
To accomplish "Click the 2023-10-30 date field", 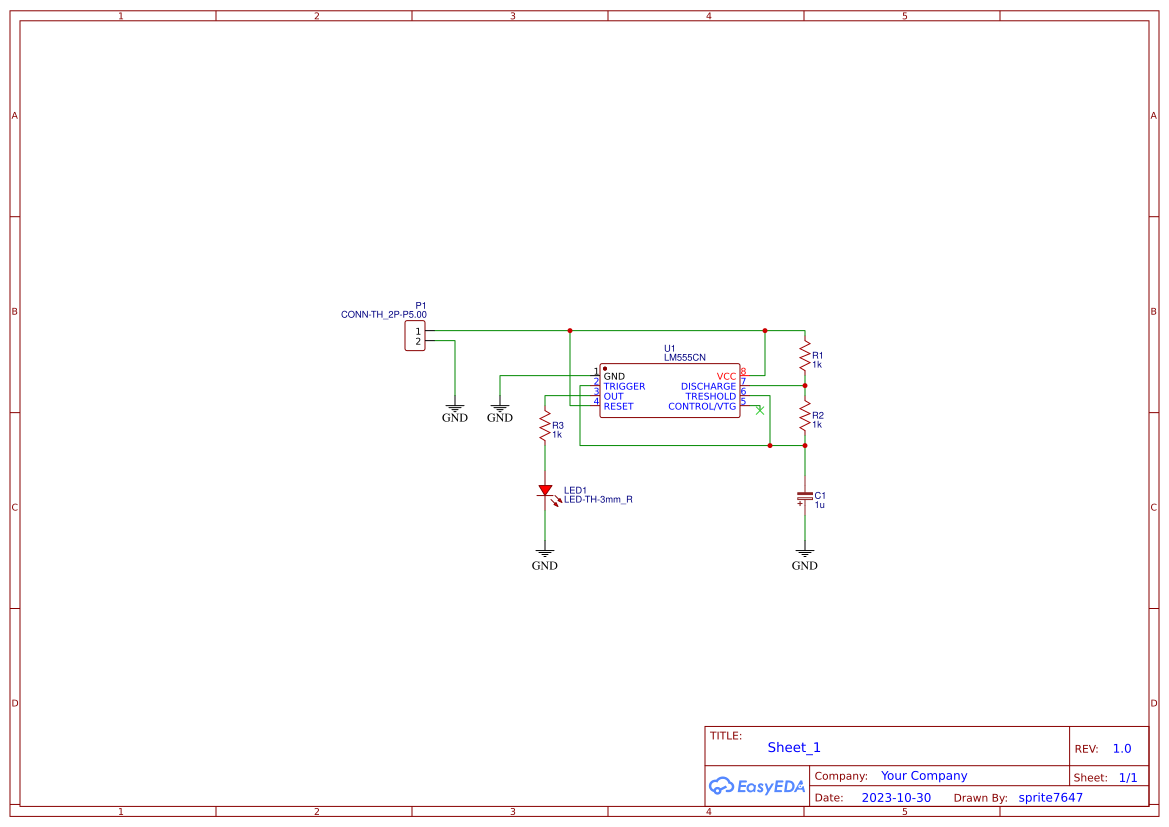I will point(896,797).
